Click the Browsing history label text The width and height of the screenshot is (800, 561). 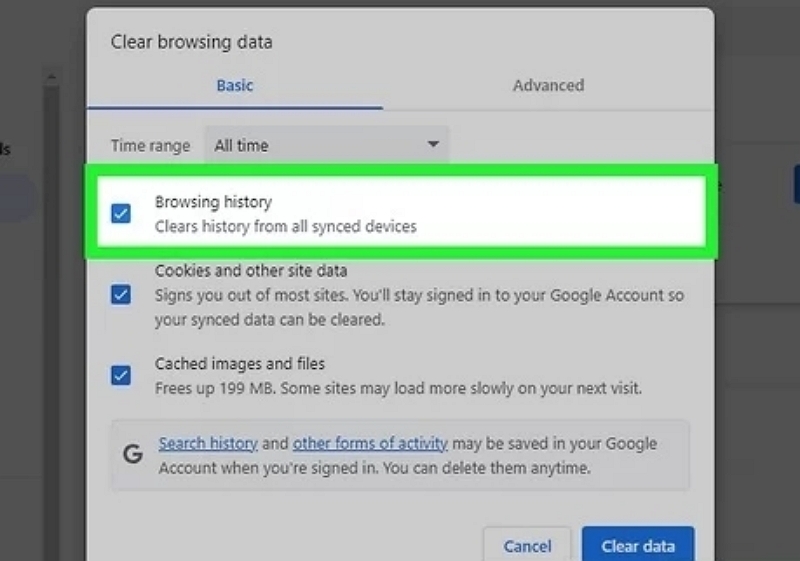(x=213, y=202)
